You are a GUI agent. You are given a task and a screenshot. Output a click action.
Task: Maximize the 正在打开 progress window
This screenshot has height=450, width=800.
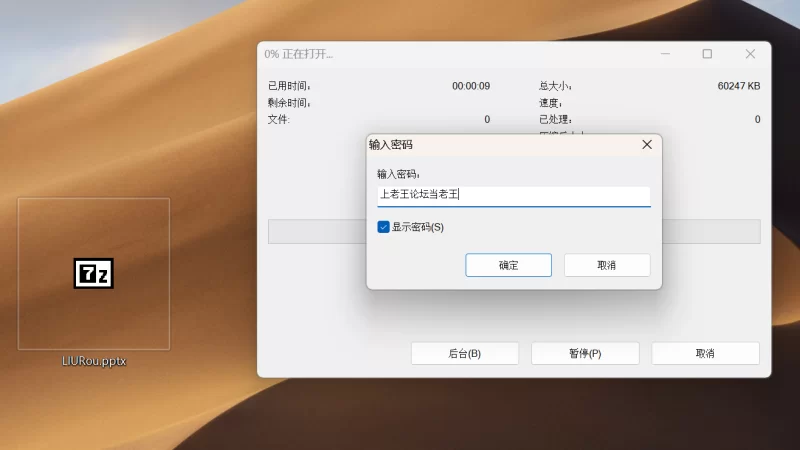(x=707, y=54)
